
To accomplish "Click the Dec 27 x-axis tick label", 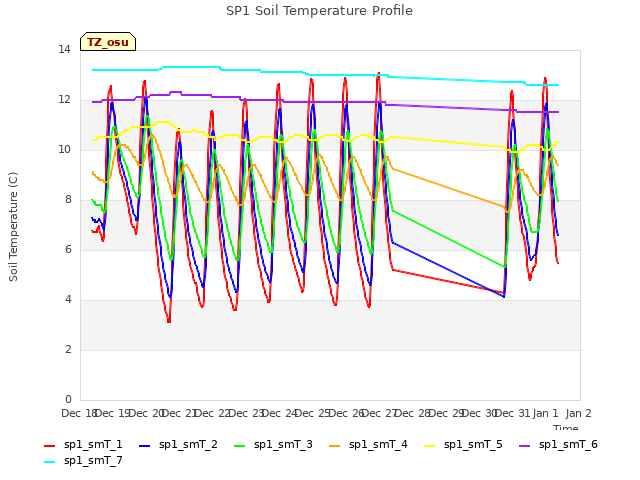I will [379, 413].
